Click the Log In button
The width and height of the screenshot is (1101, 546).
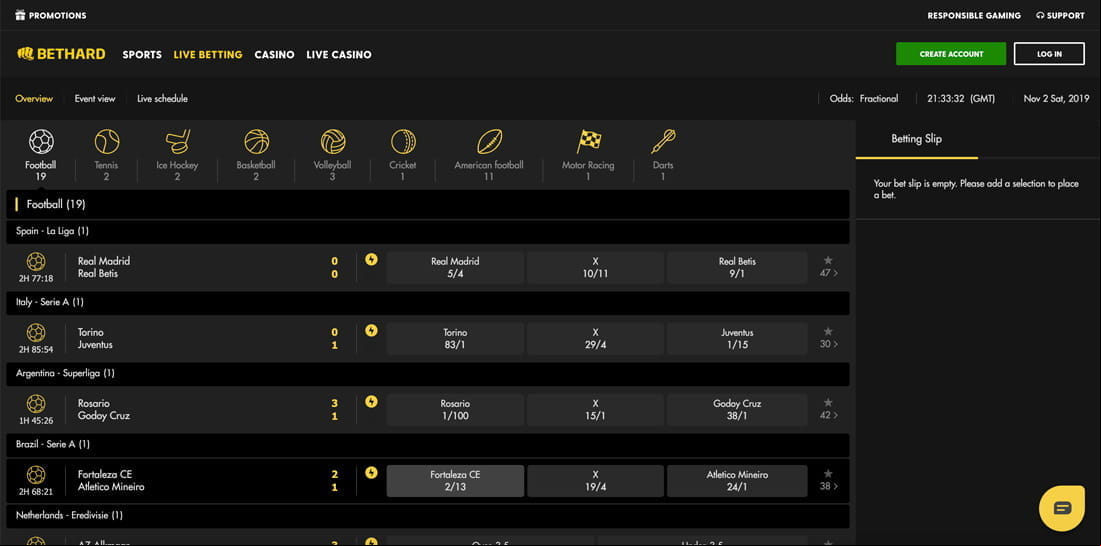pyautogui.click(x=1049, y=54)
